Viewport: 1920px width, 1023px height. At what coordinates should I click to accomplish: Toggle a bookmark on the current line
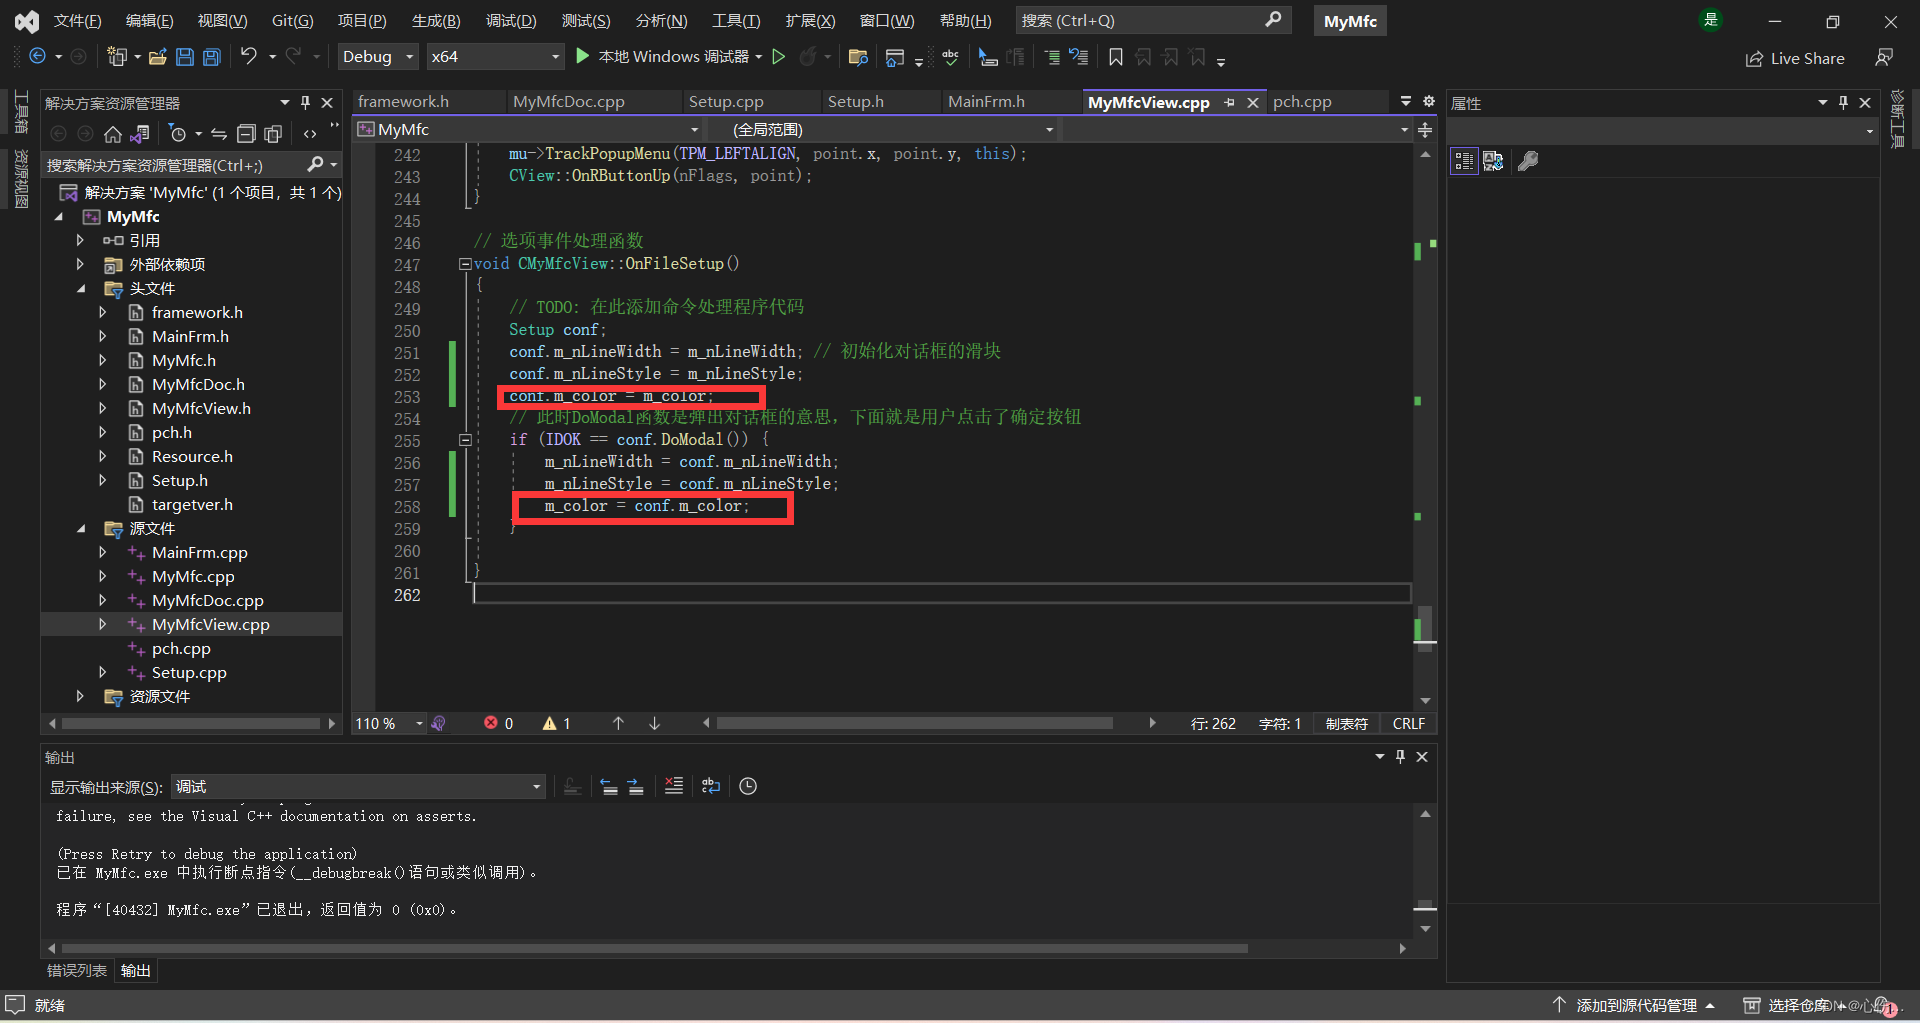(1116, 57)
